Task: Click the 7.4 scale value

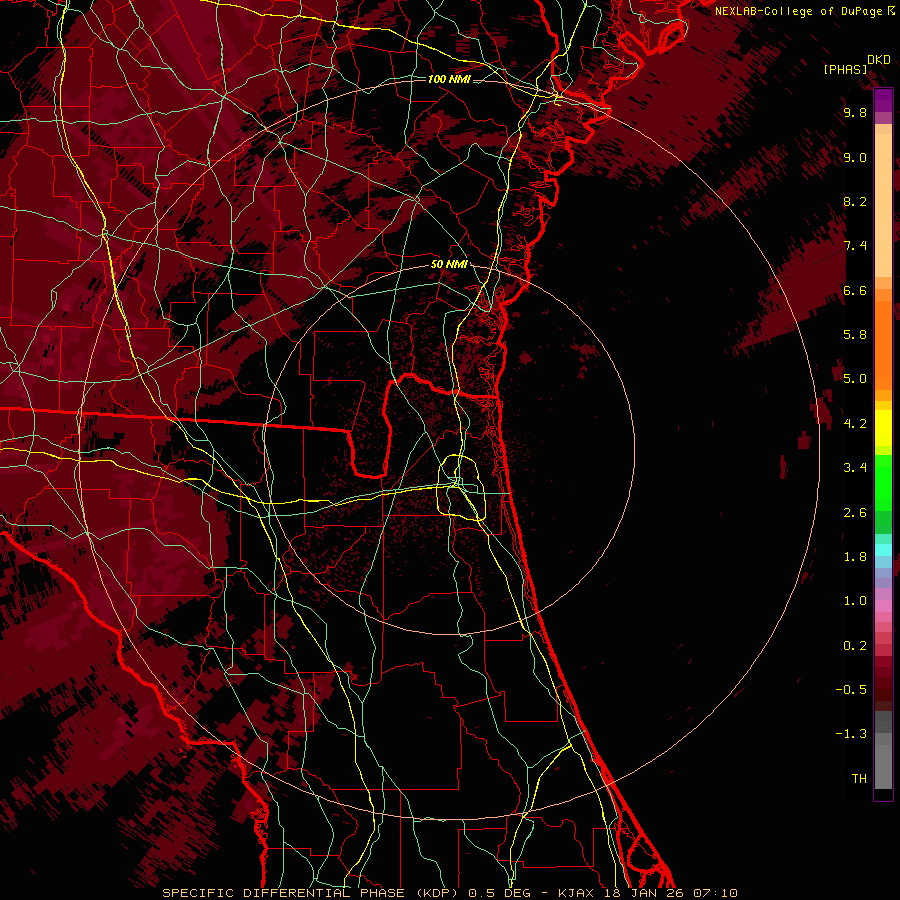Action: pos(855,246)
